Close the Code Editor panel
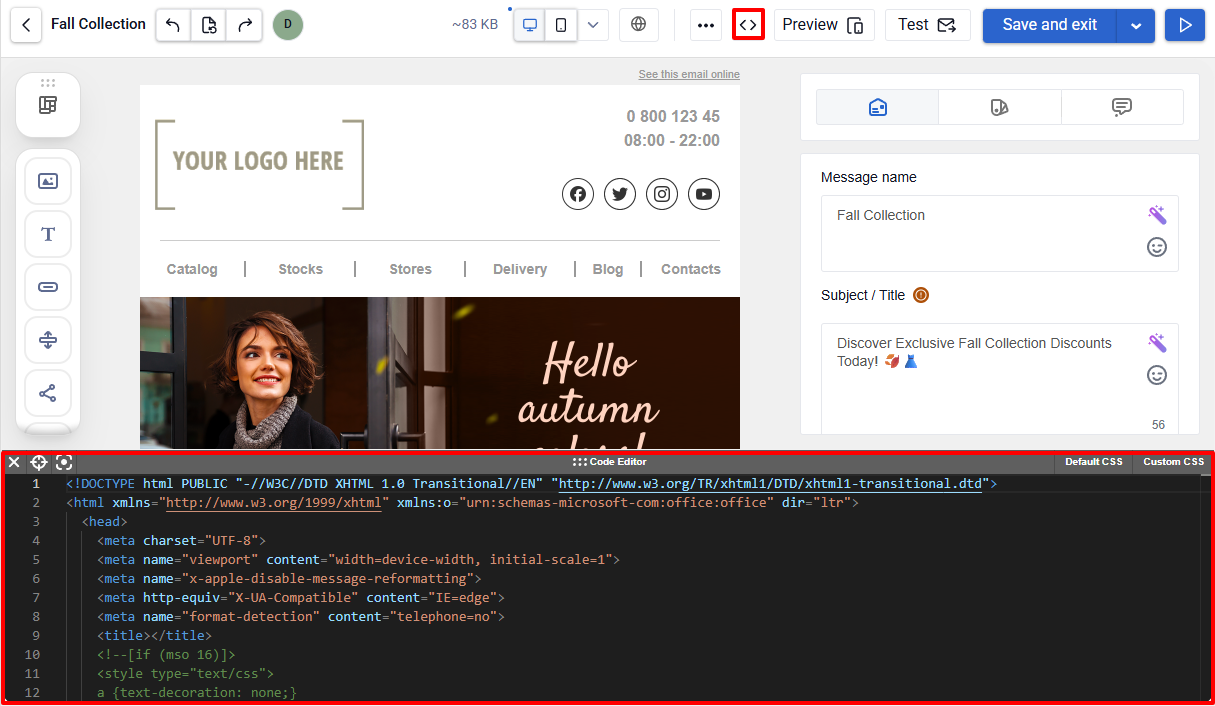This screenshot has height=706, width=1215. point(14,462)
